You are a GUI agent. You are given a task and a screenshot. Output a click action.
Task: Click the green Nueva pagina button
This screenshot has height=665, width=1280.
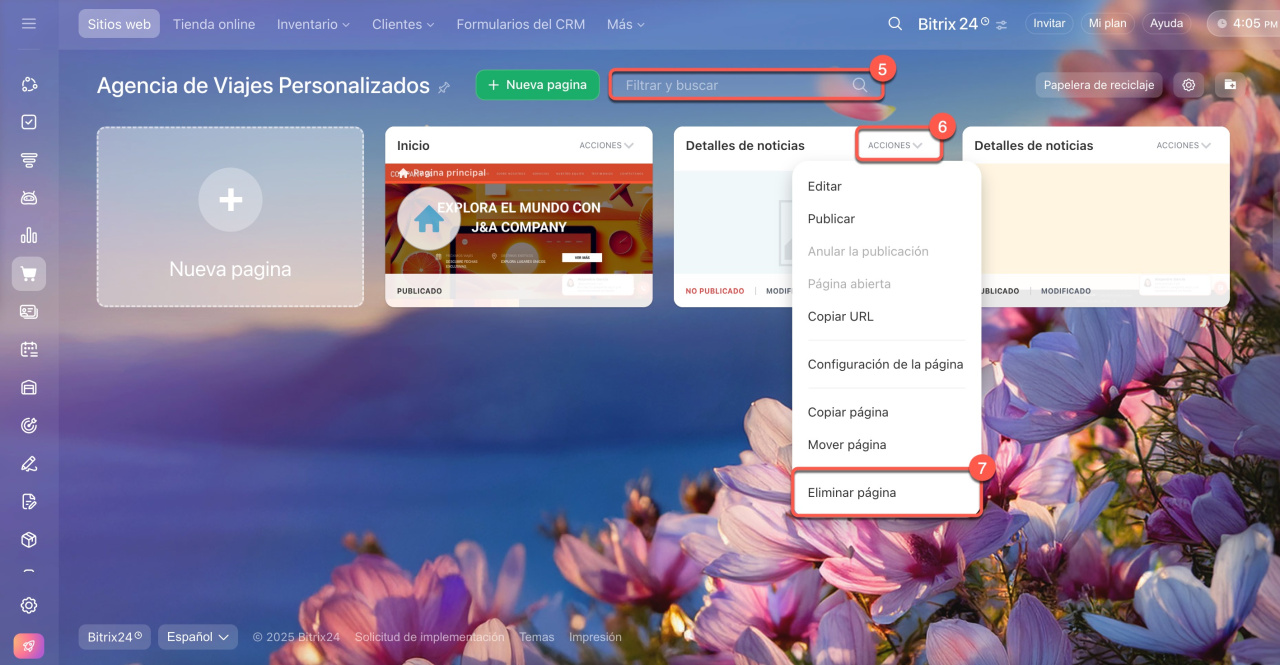[x=537, y=85]
